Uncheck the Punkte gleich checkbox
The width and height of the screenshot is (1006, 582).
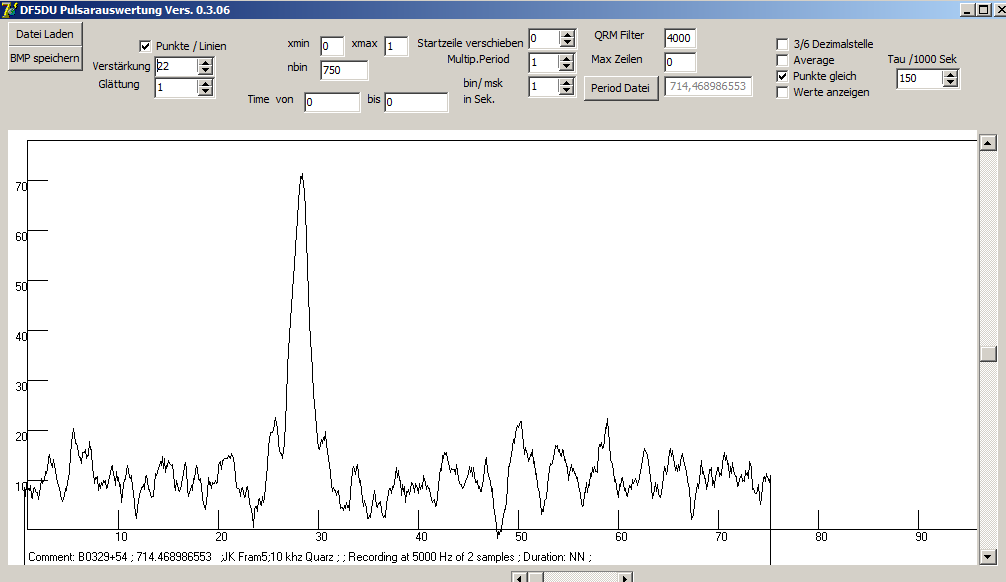coord(782,76)
